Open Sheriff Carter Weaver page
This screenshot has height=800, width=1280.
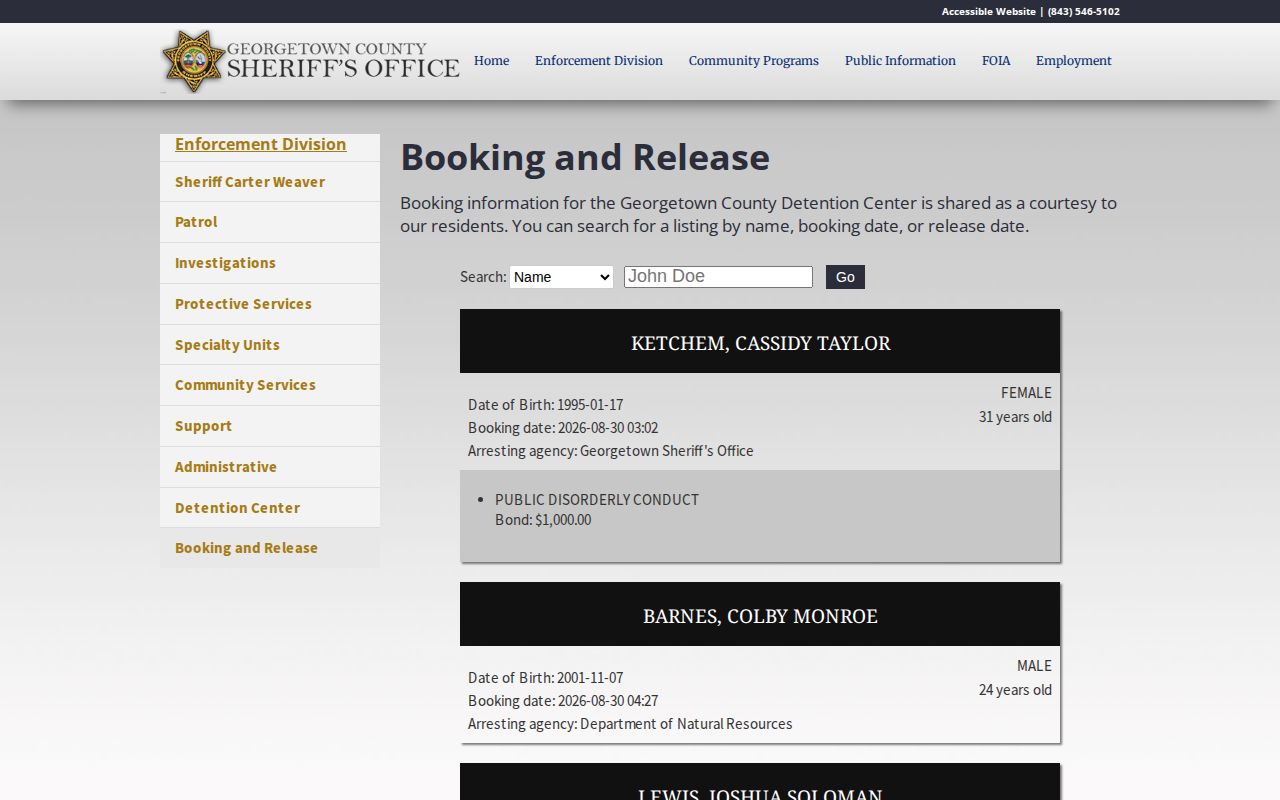270,182
